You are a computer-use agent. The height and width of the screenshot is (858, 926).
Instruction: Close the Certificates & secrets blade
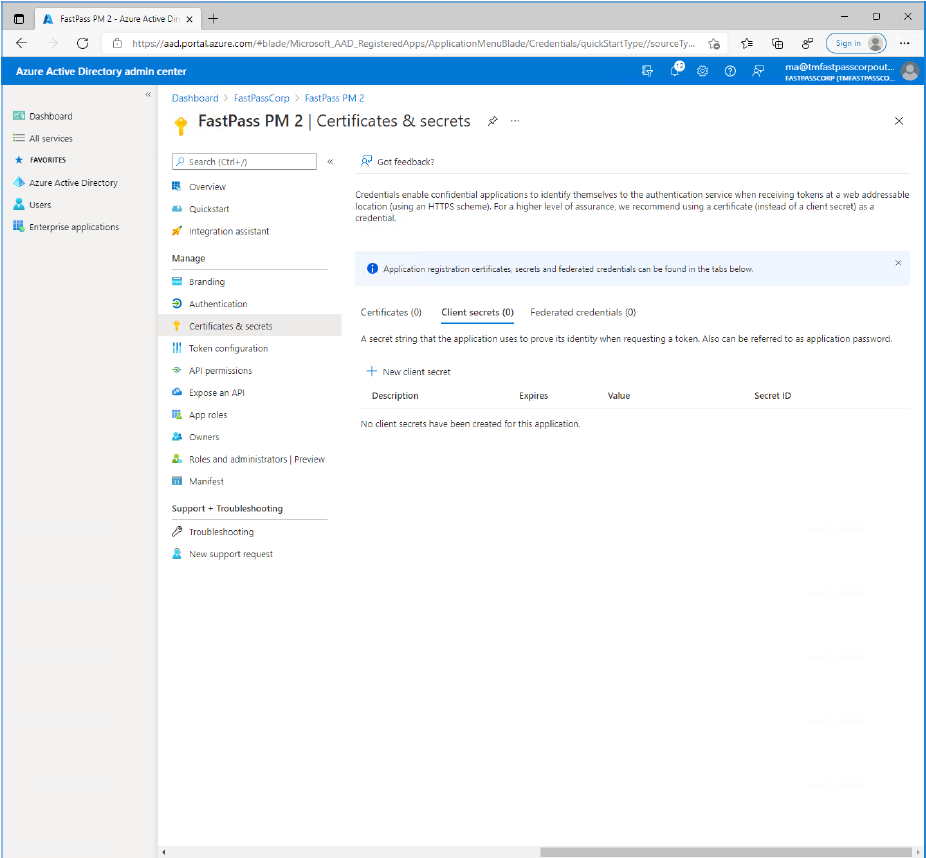[898, 121]
